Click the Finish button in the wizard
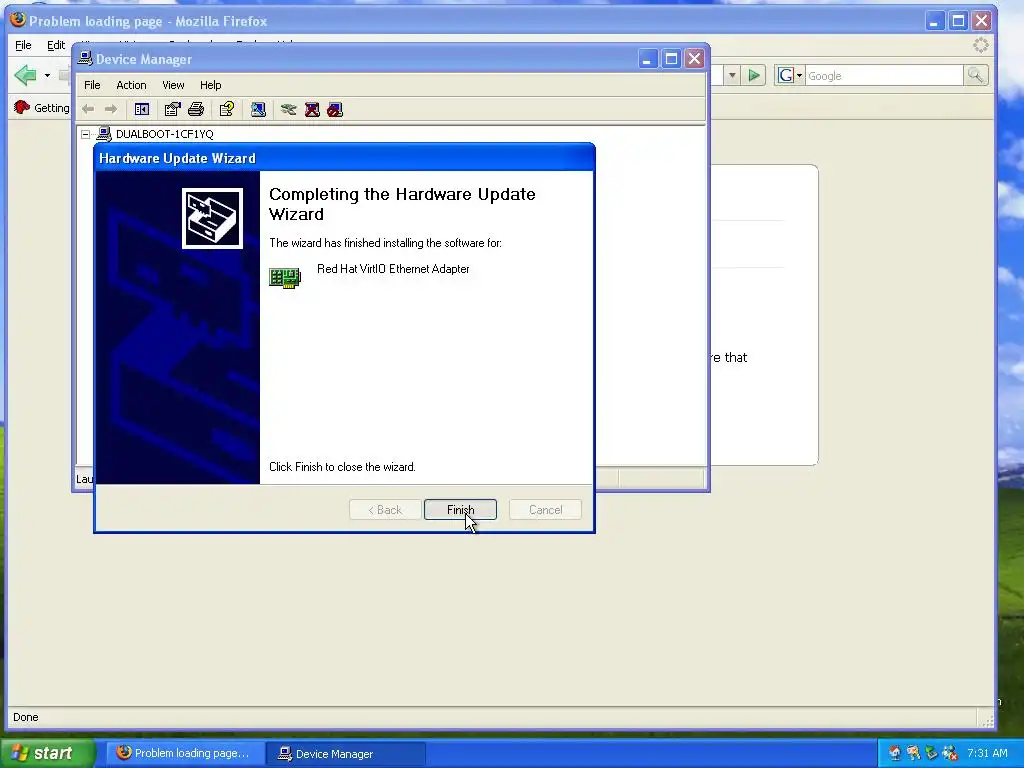Screen dimensions: 1024x768 (460, 509)
